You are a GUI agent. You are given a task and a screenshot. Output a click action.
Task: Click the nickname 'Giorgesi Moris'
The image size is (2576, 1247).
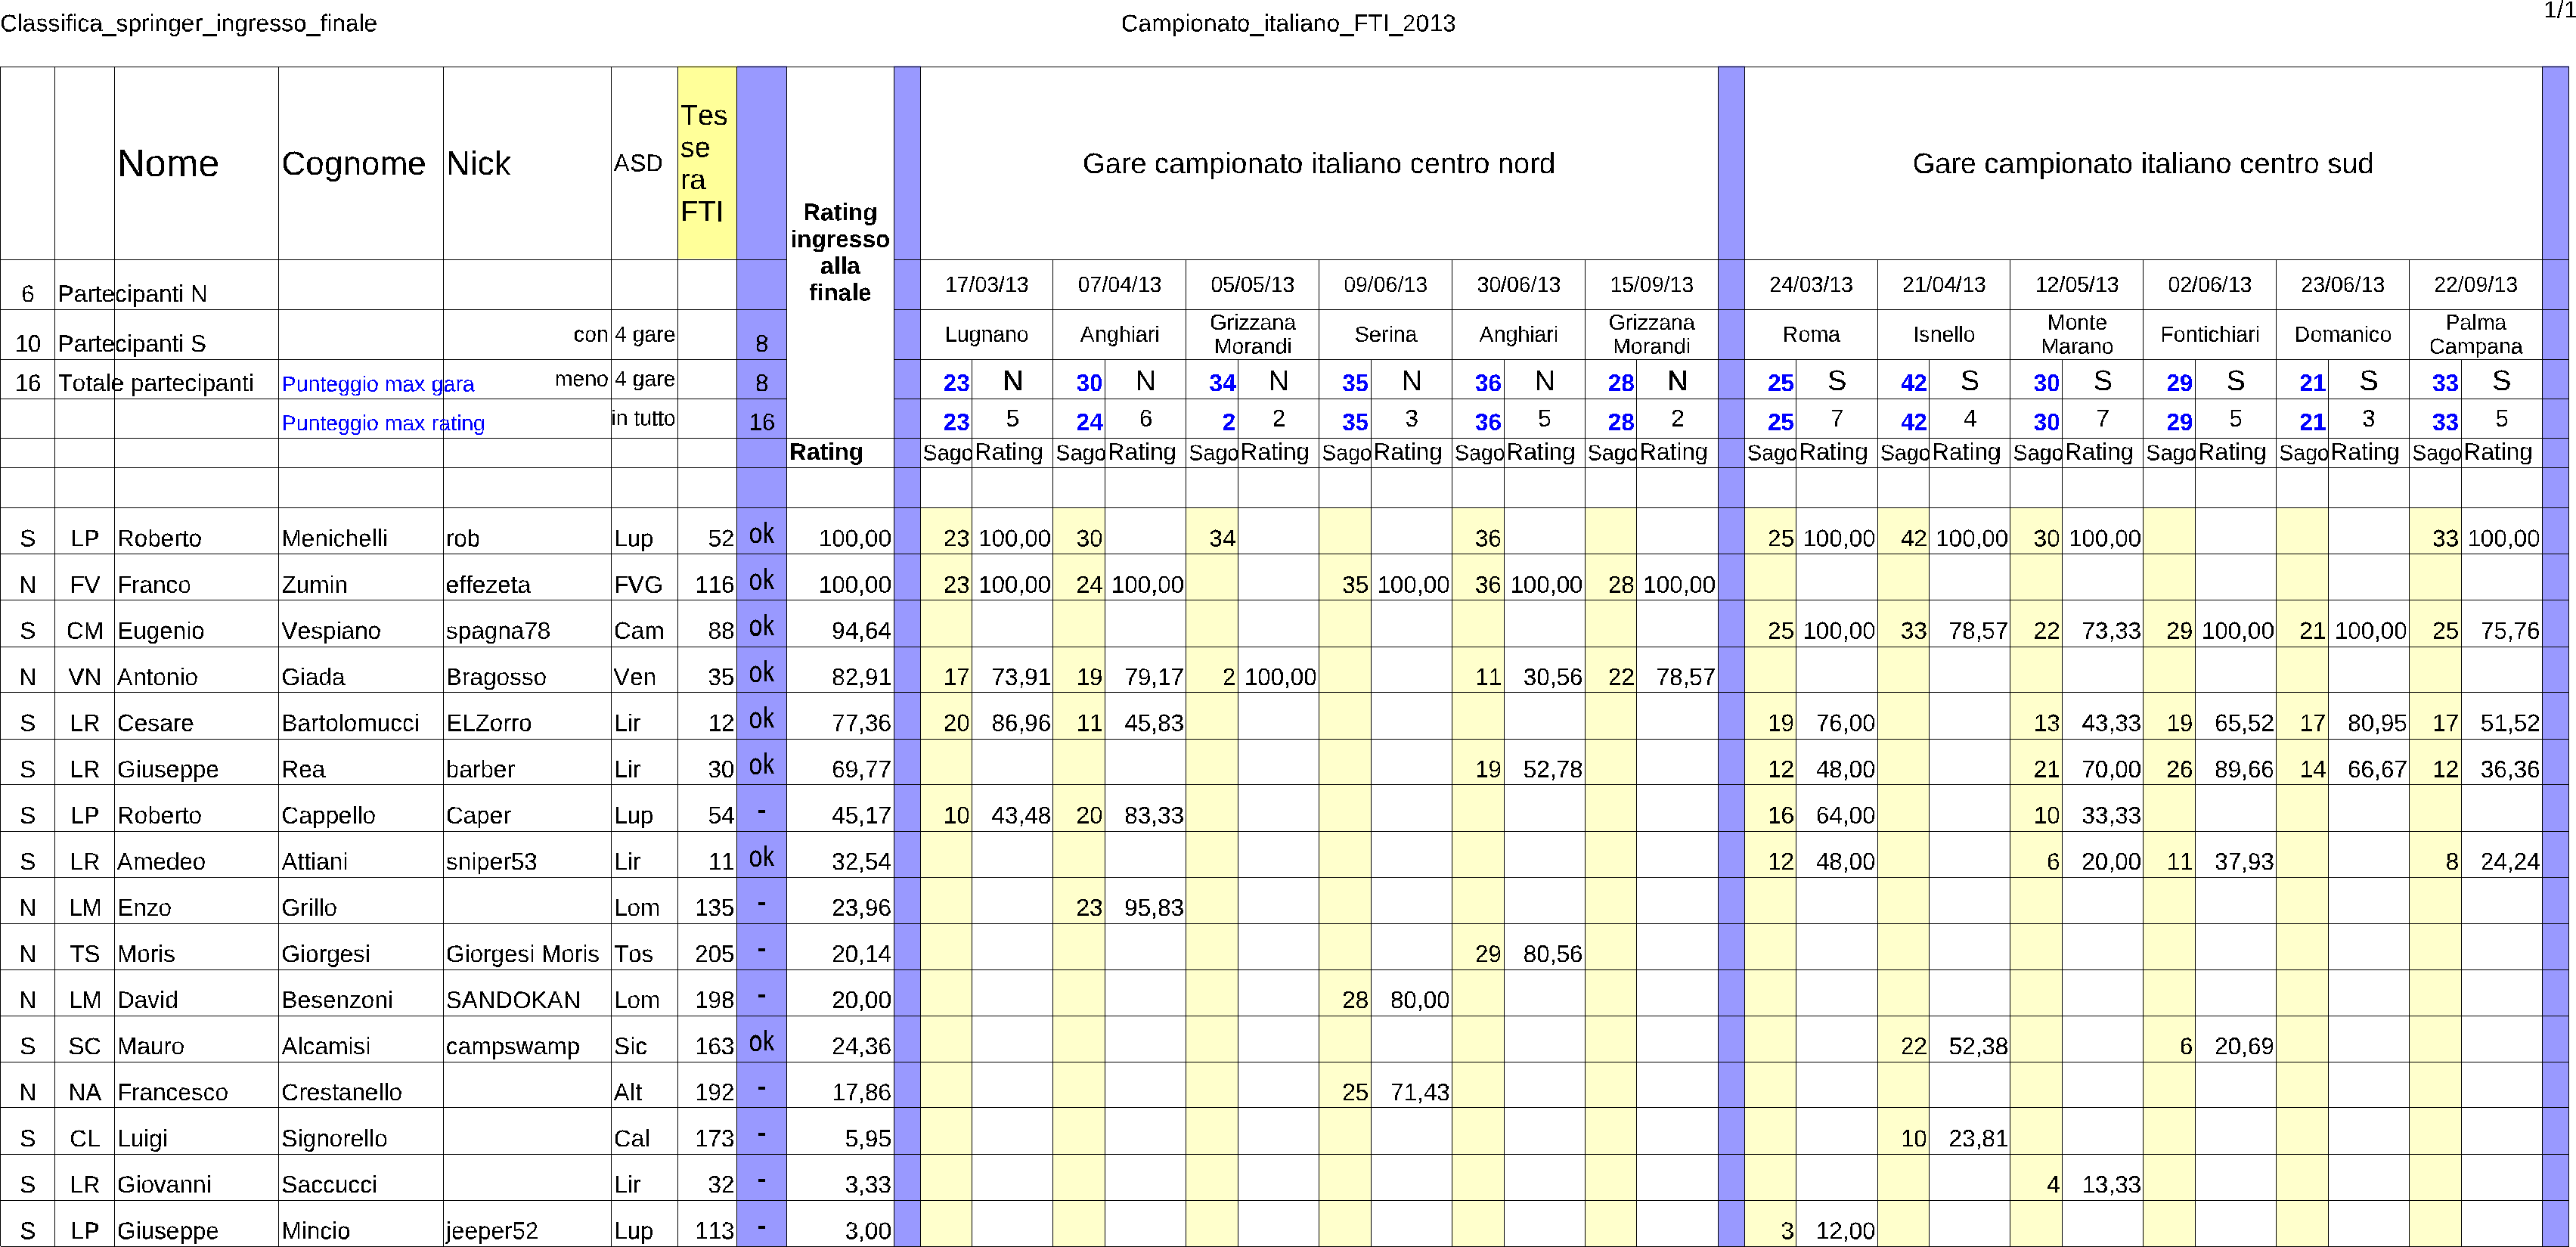[522, 954]
